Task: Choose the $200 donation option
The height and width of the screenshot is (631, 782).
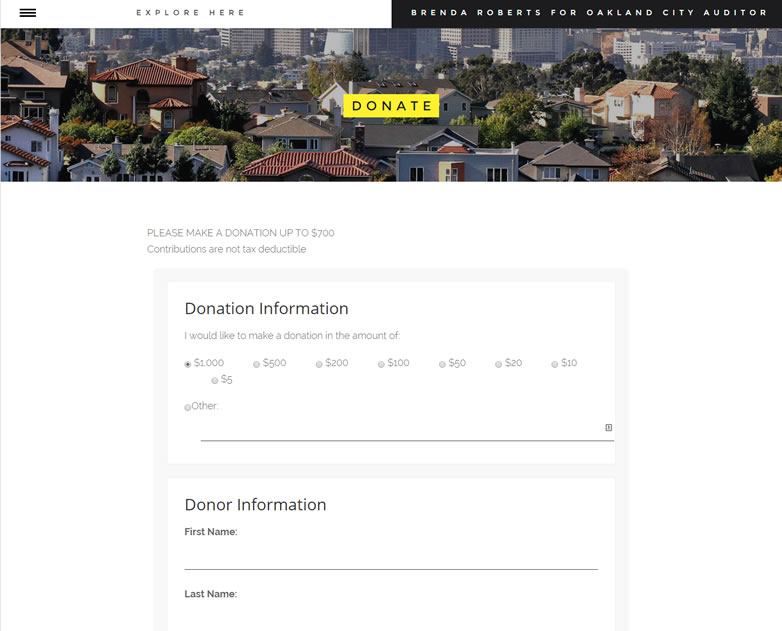Action: (319, 364)
